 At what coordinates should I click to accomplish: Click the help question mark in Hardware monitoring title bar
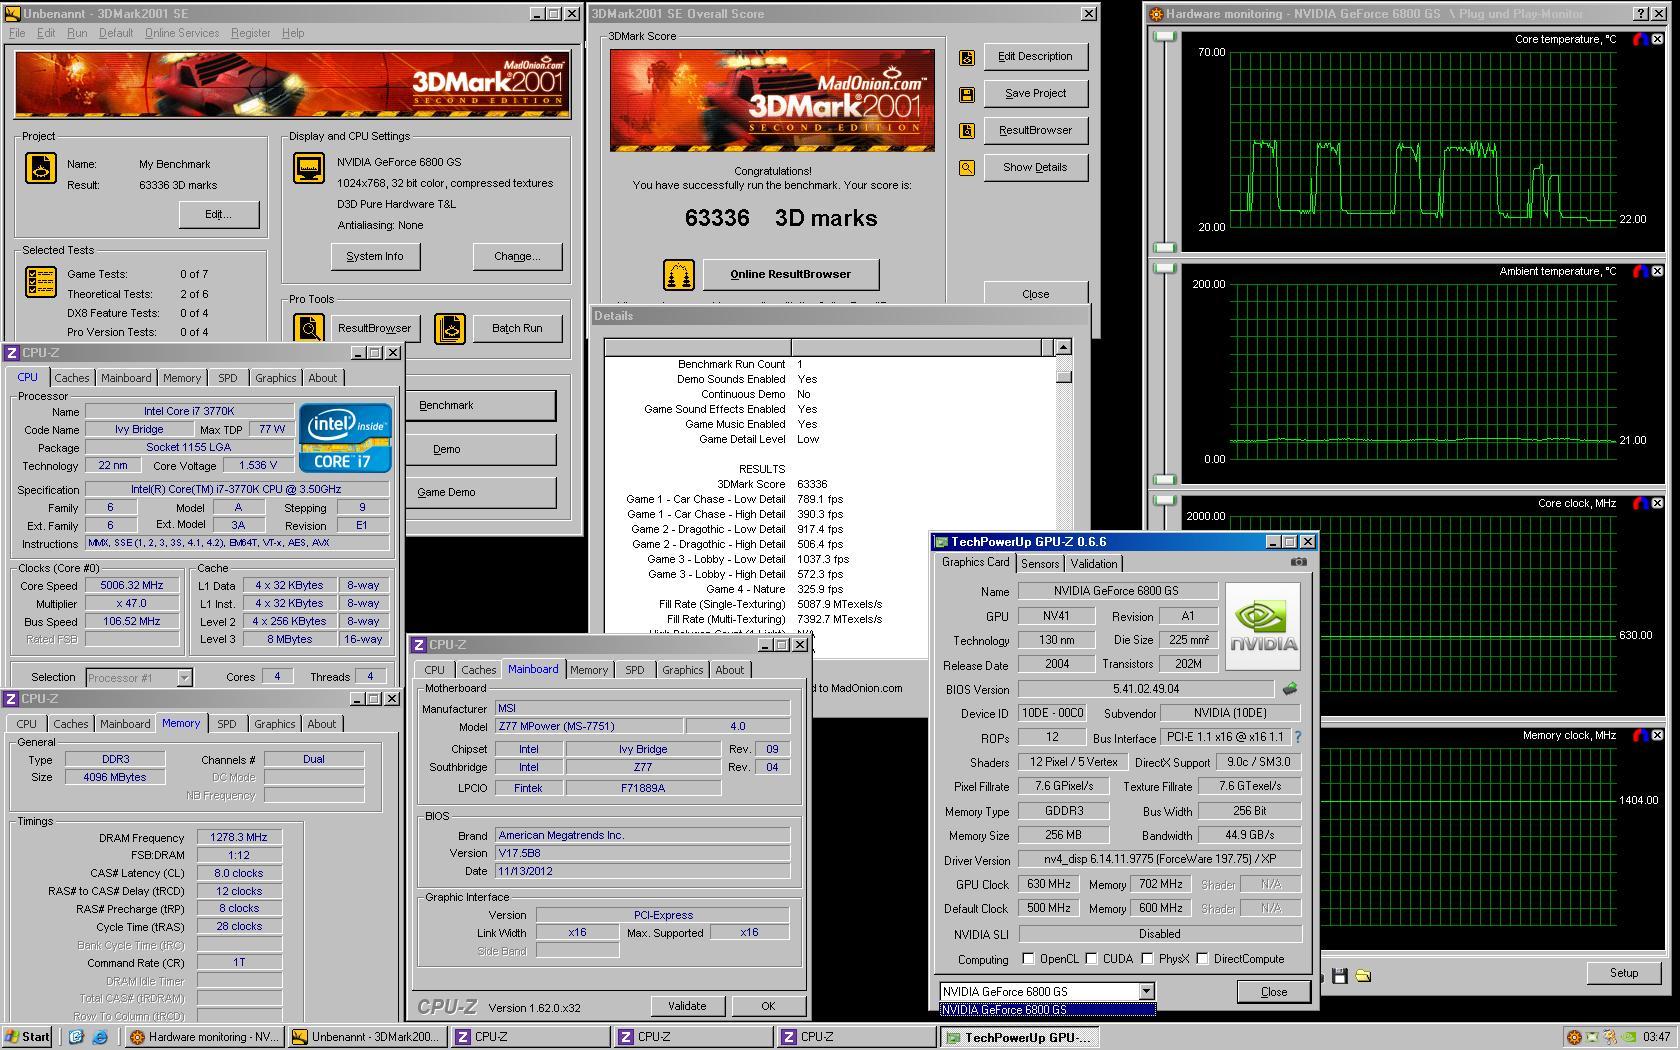click(x=1641, y=14)
